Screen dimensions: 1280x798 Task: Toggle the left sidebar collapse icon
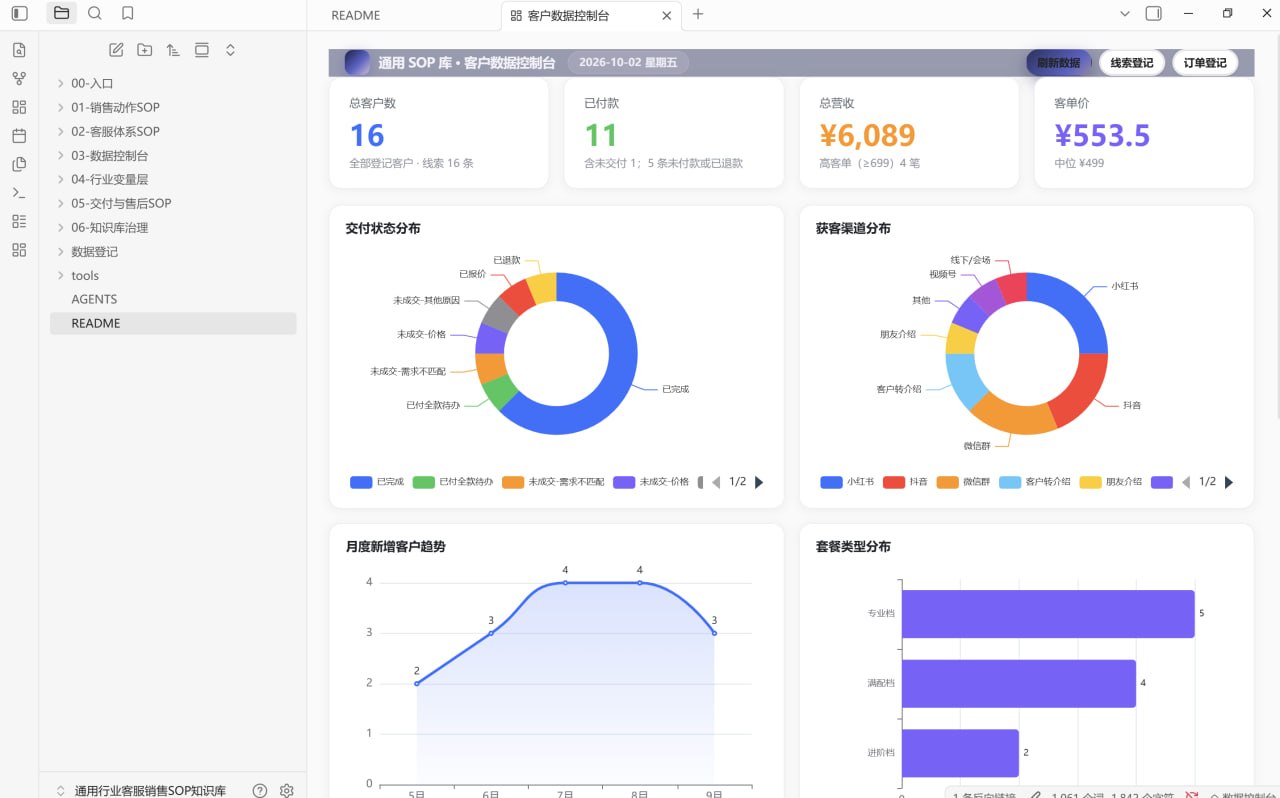pyautogui.click(x=20, y=14)
